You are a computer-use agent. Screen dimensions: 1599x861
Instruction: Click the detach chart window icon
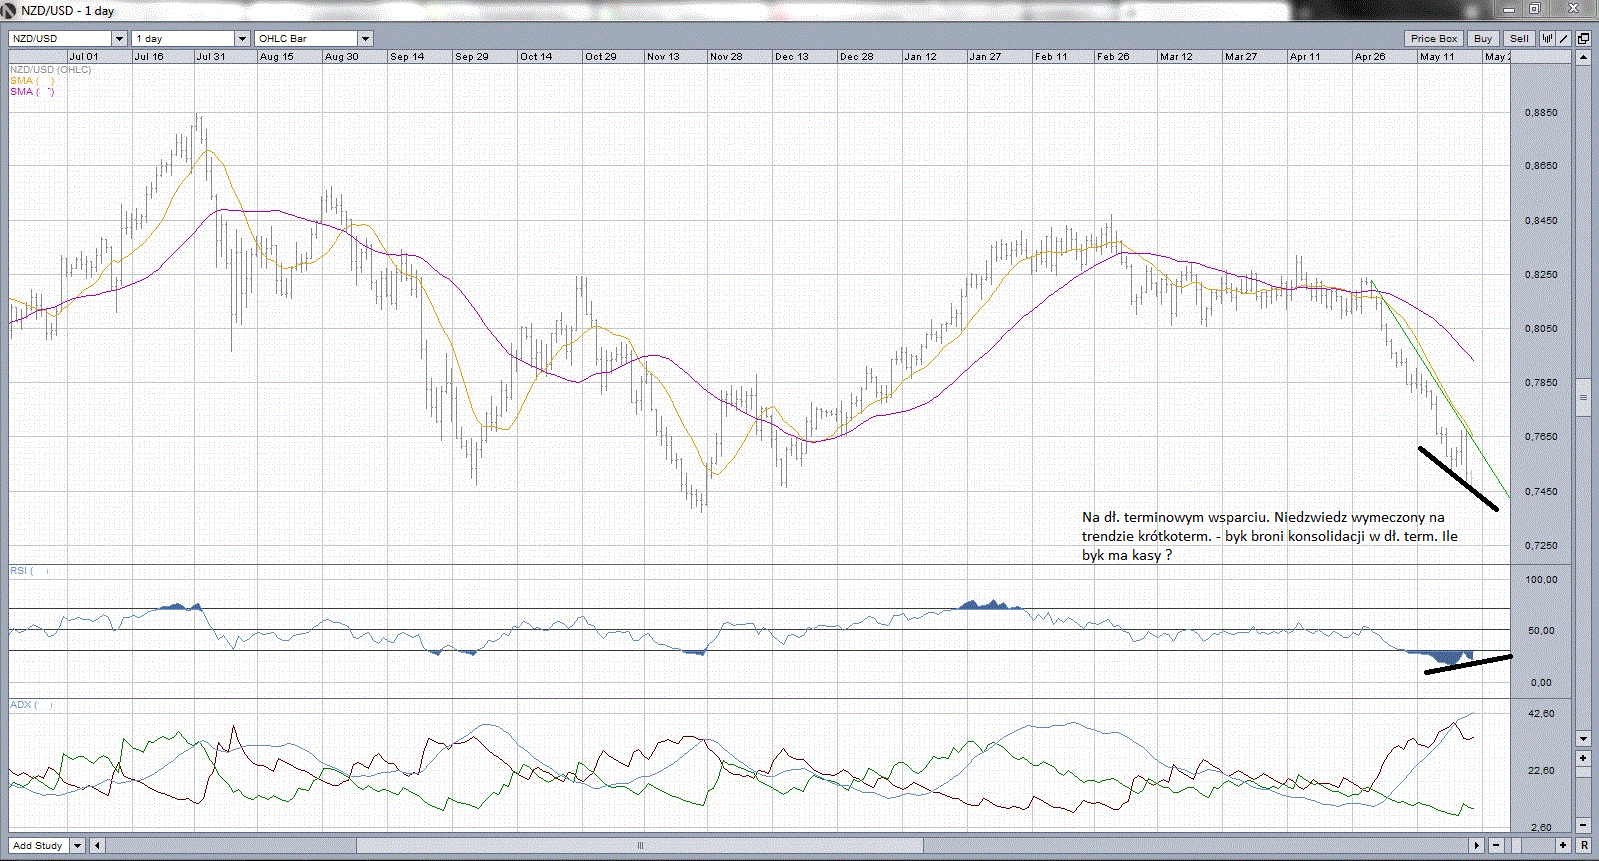1583,38
